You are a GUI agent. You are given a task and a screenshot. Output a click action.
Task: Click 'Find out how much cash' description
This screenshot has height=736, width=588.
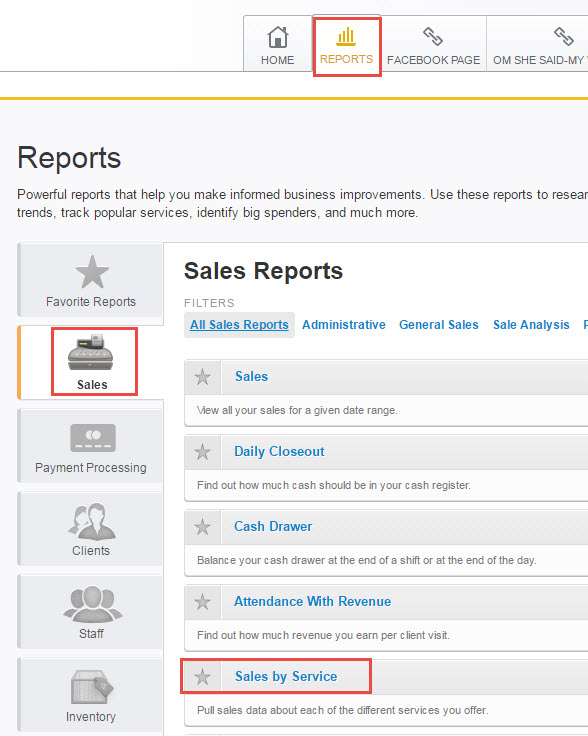[x=334, y=485]
